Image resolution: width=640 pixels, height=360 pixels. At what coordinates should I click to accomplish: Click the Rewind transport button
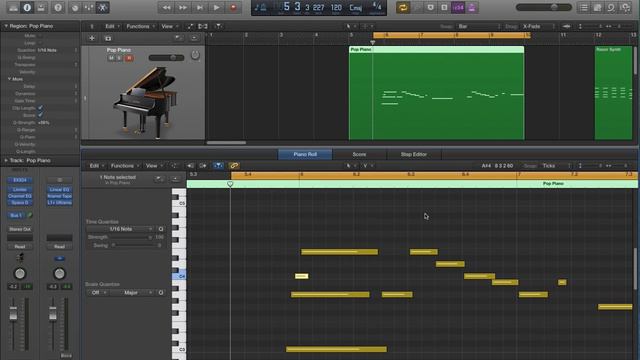click(x=166, y=7)
